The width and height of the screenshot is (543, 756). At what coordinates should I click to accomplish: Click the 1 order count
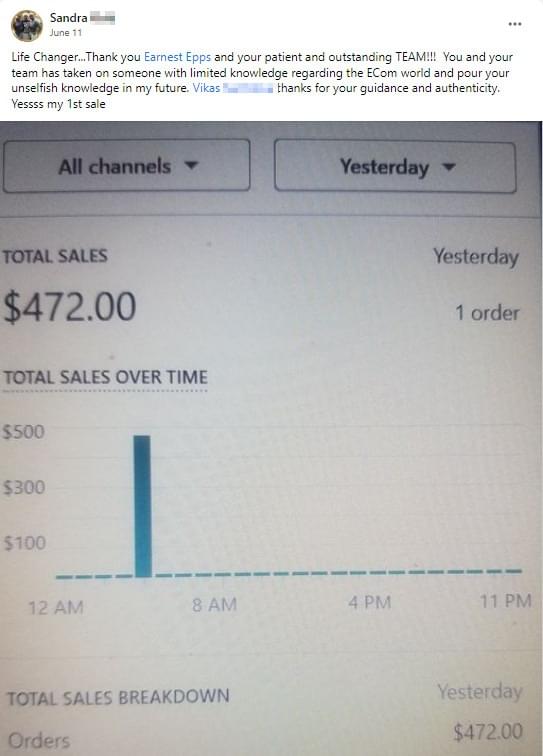(487, 313)
